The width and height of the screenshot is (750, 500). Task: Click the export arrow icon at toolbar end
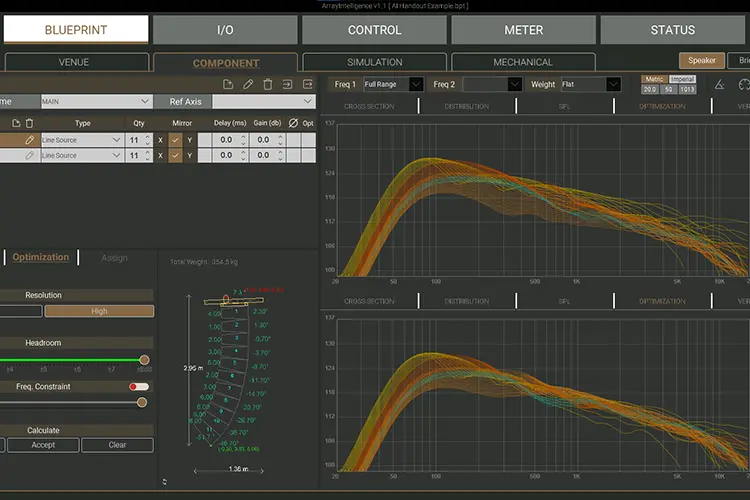[308, 84]
